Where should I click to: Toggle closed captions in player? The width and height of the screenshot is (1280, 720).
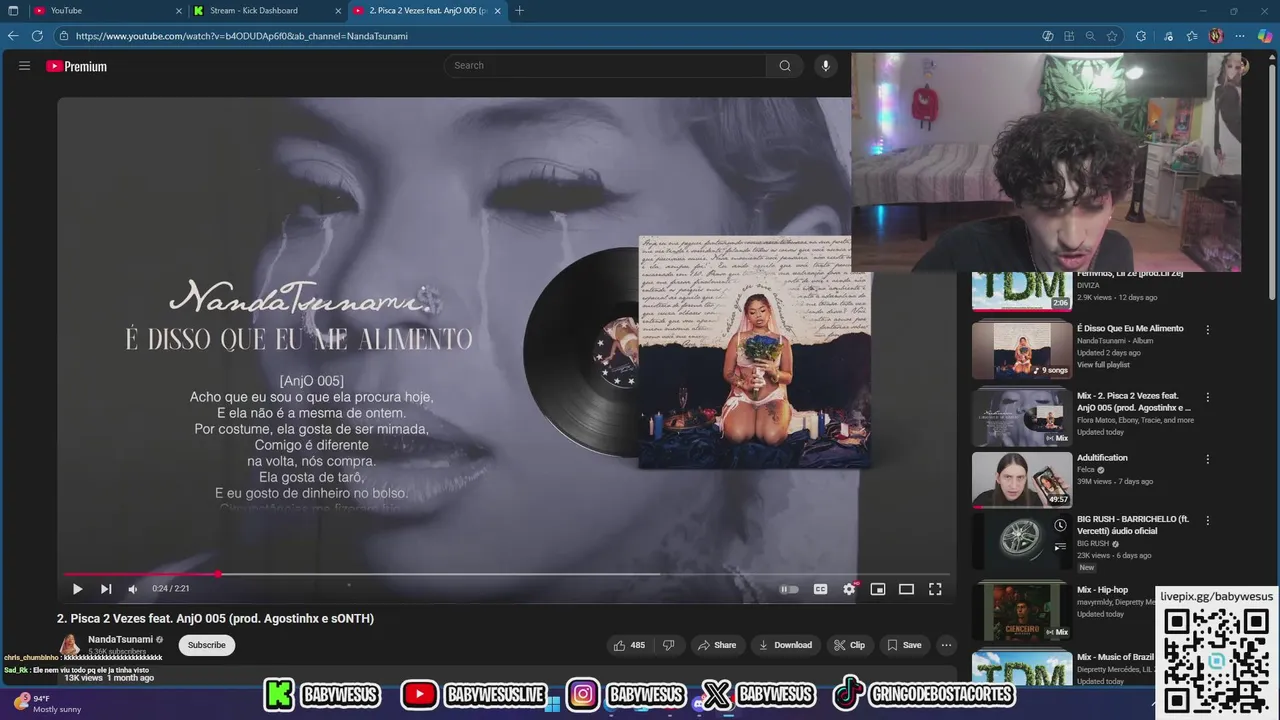click(x=820, y=589)
